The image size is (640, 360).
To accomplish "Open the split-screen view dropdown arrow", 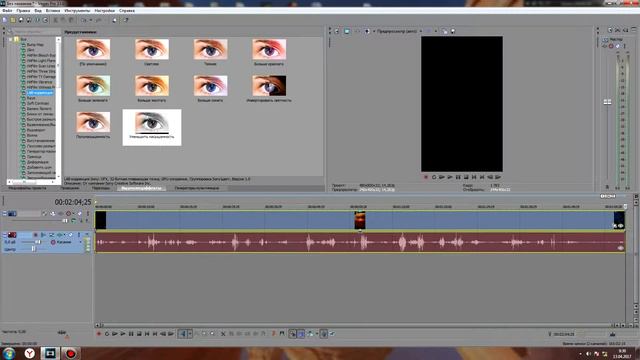I will tap(374, 31).
